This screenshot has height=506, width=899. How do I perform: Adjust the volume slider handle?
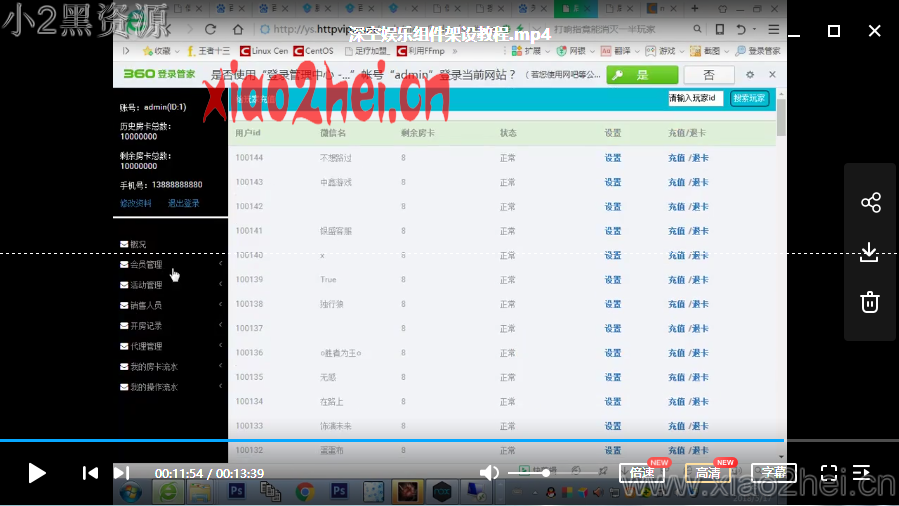[x=546, y=473]
